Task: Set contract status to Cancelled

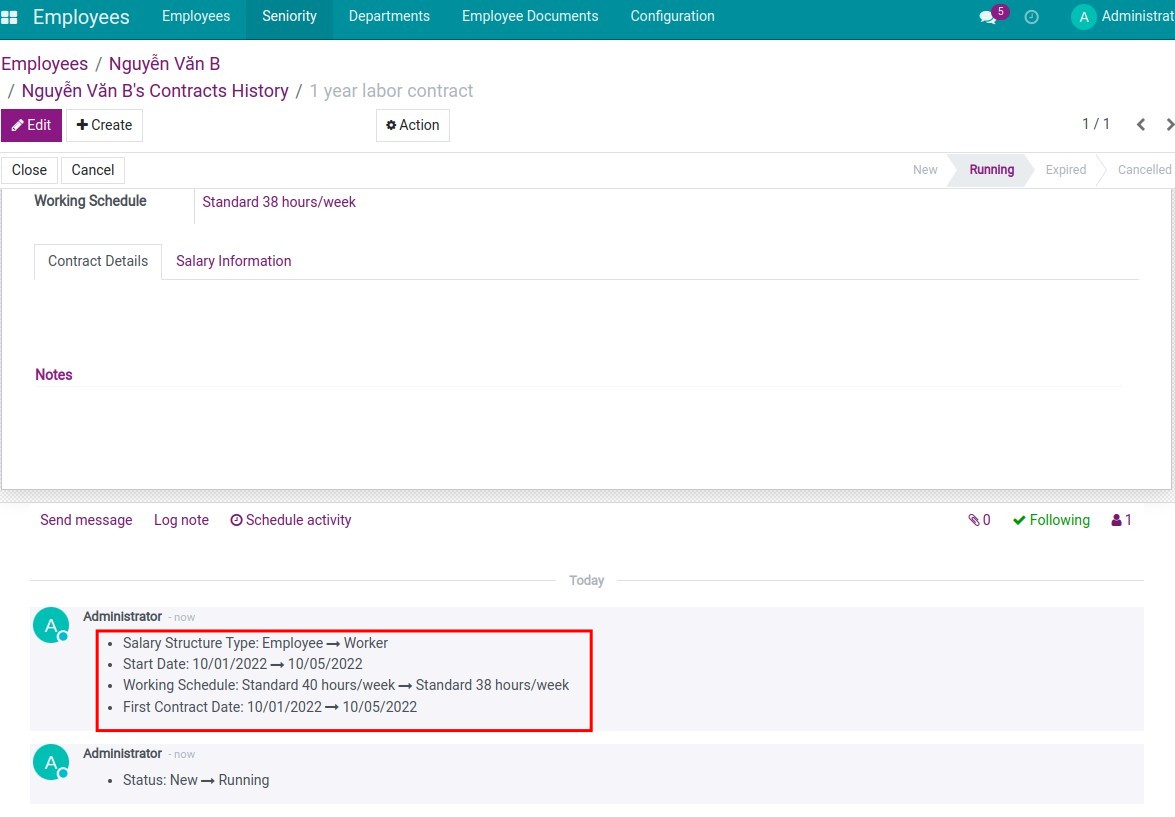Action: (x=1143, y=170)
